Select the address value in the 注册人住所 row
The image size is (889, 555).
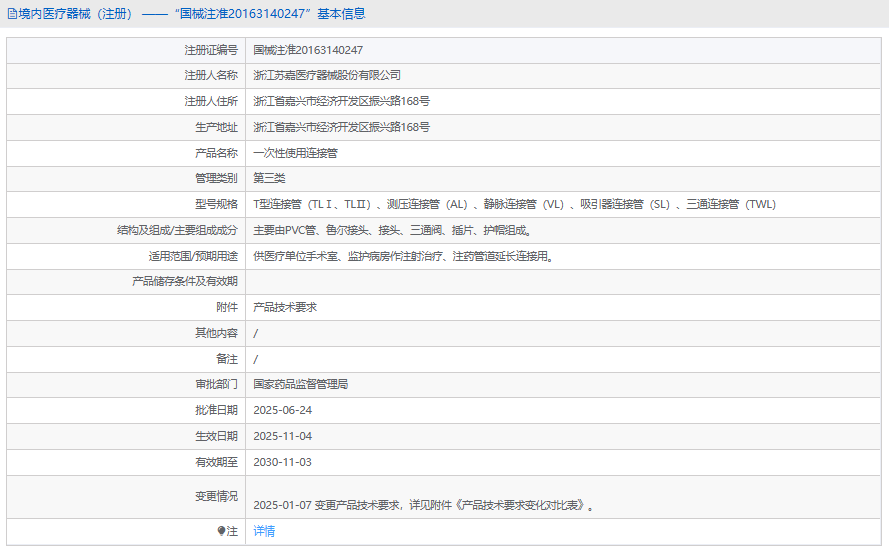341,101
